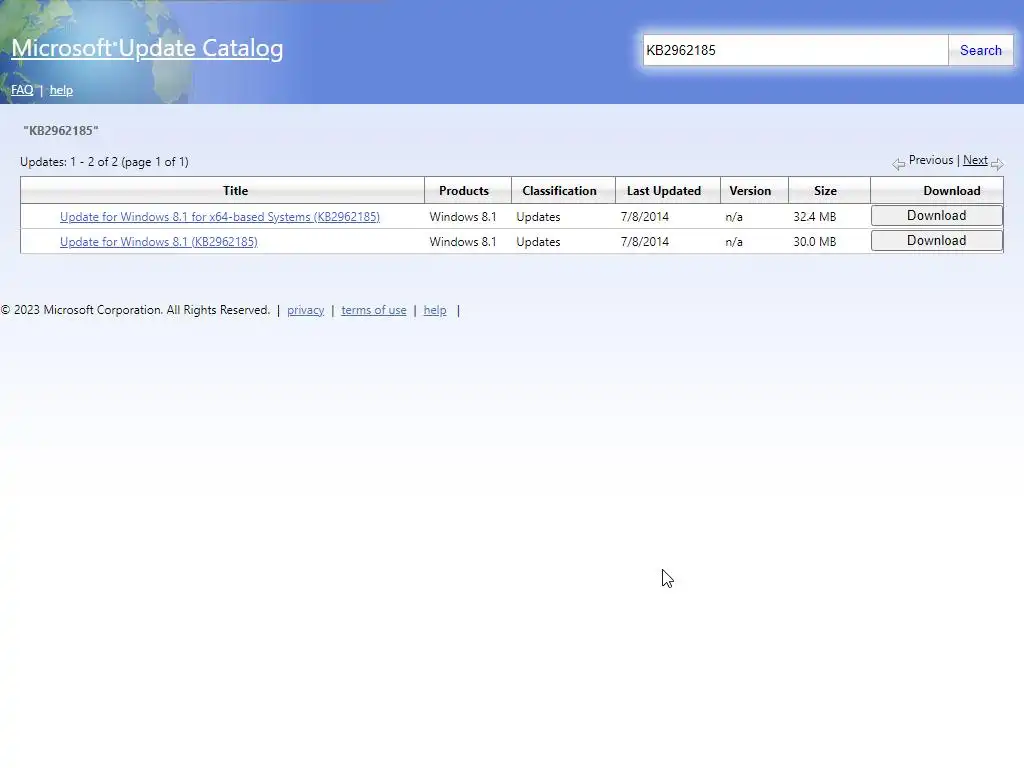Click the "KB2962185" search results heading
The image size is (1024, 768).
(61, 131)
